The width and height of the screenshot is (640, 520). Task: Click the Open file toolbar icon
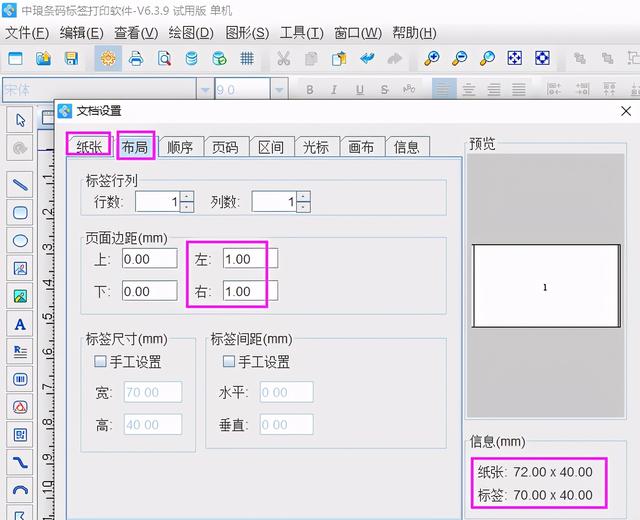(x=43, y=58)
